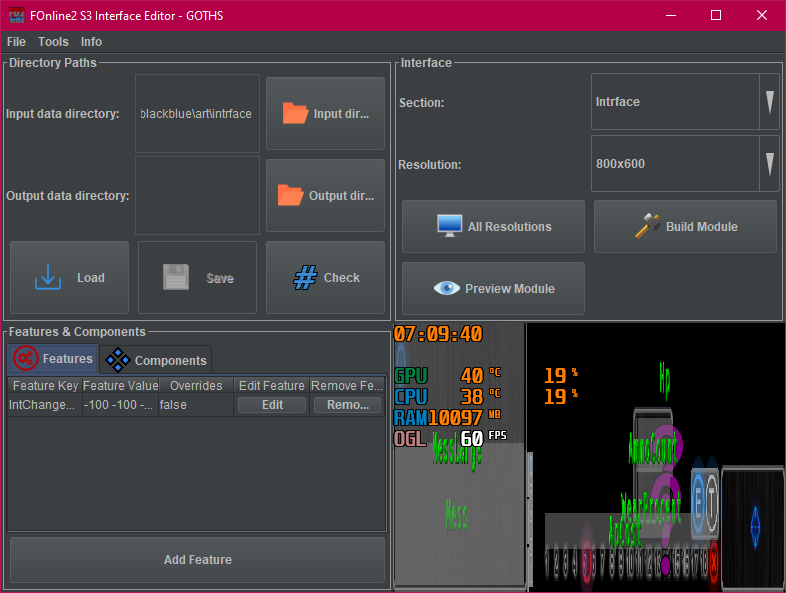
Task: Expand the Resolution dropdown arrow
Action: (769, 163)
